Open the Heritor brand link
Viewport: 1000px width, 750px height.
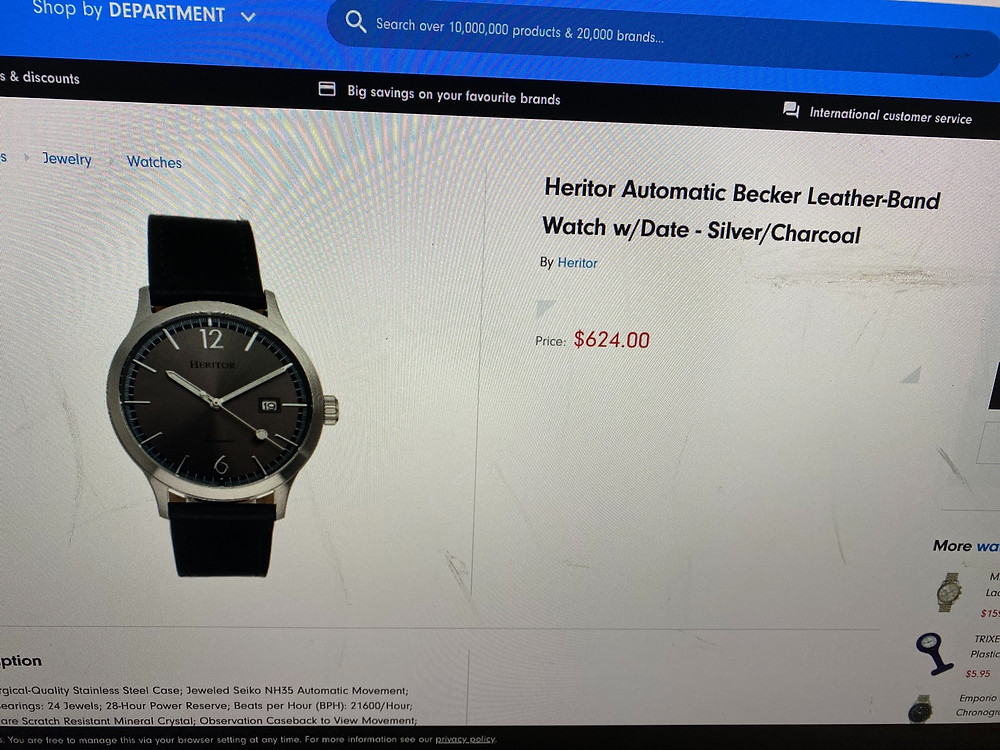tap(577, 263)
